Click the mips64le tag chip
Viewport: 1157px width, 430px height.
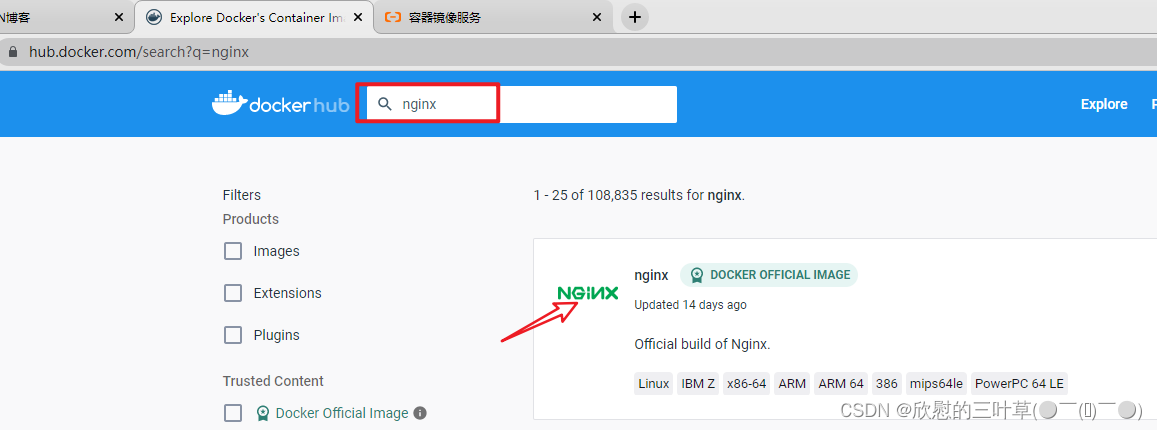tap(936, 384)
